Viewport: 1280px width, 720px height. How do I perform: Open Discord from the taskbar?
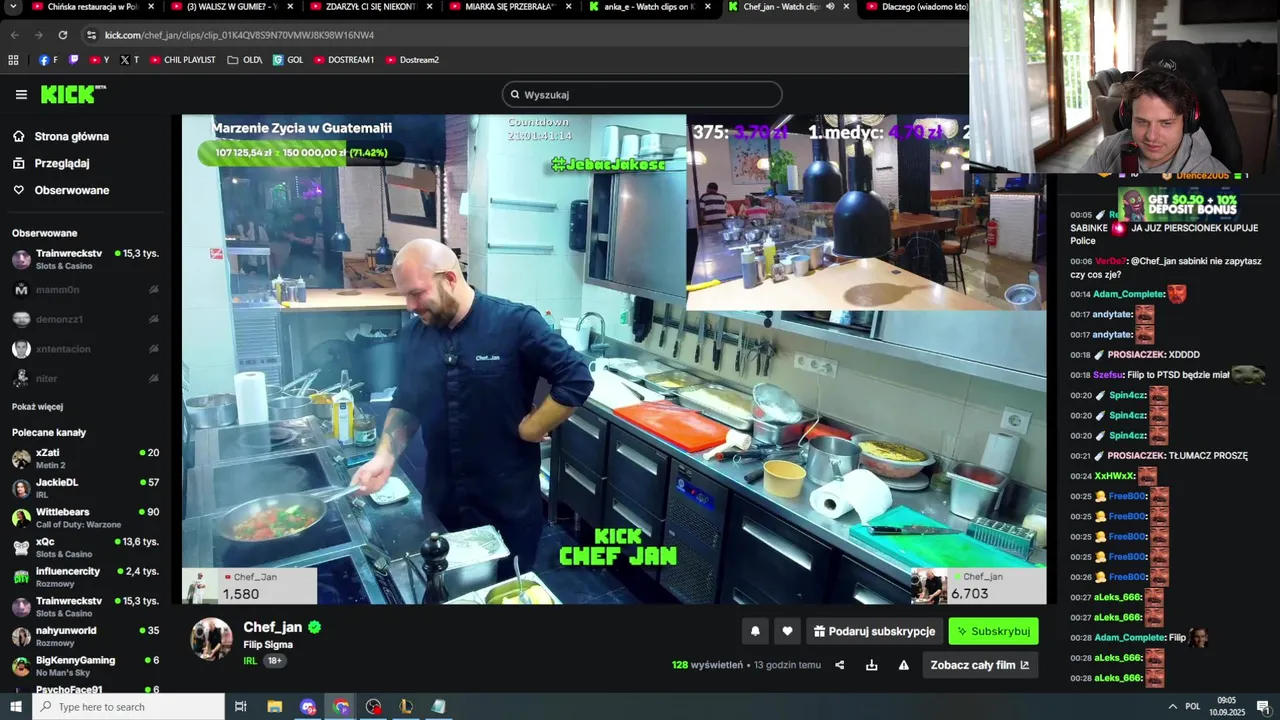(x=308, y=707)
